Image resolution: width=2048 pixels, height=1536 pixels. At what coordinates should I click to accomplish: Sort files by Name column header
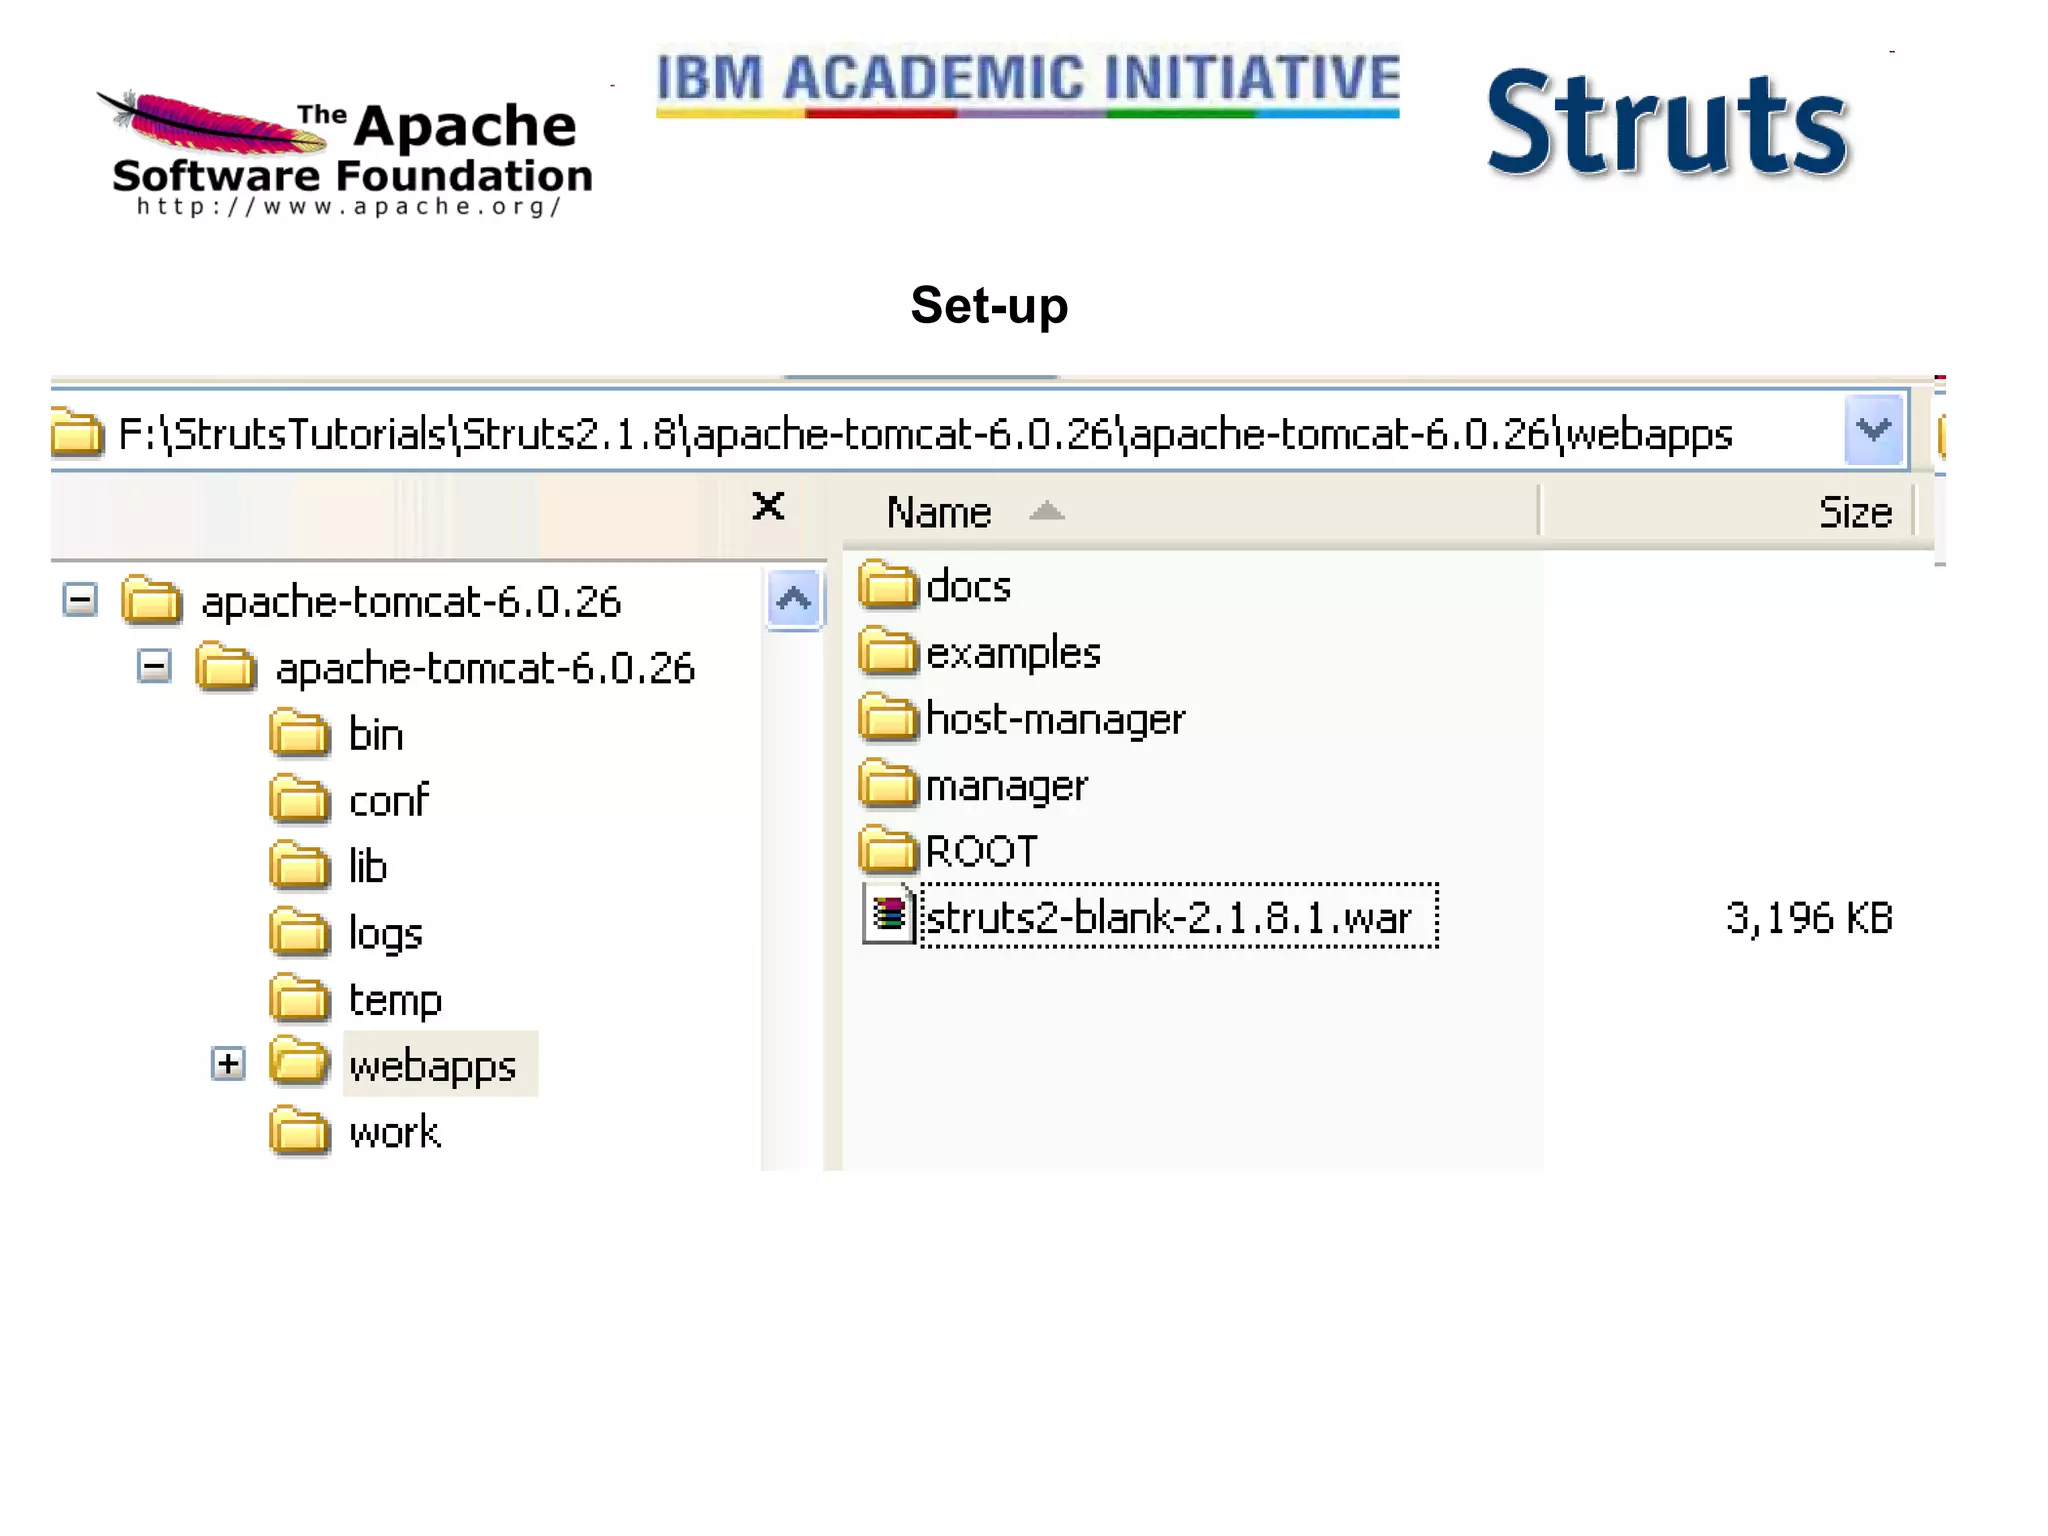pos(938,512)
